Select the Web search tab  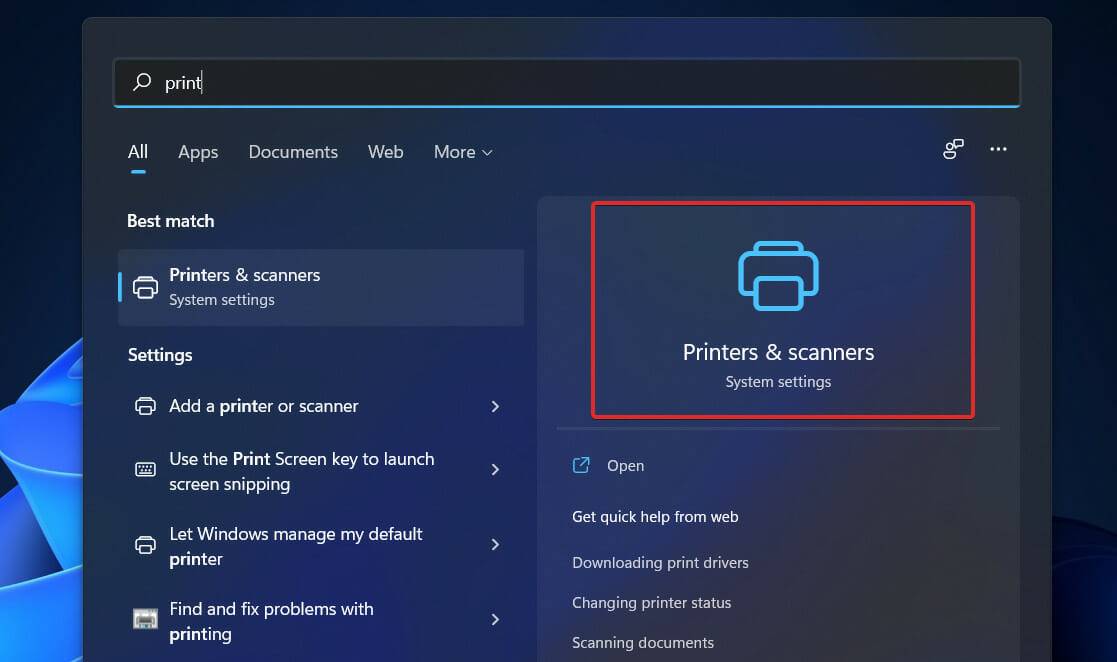point(385,152)
